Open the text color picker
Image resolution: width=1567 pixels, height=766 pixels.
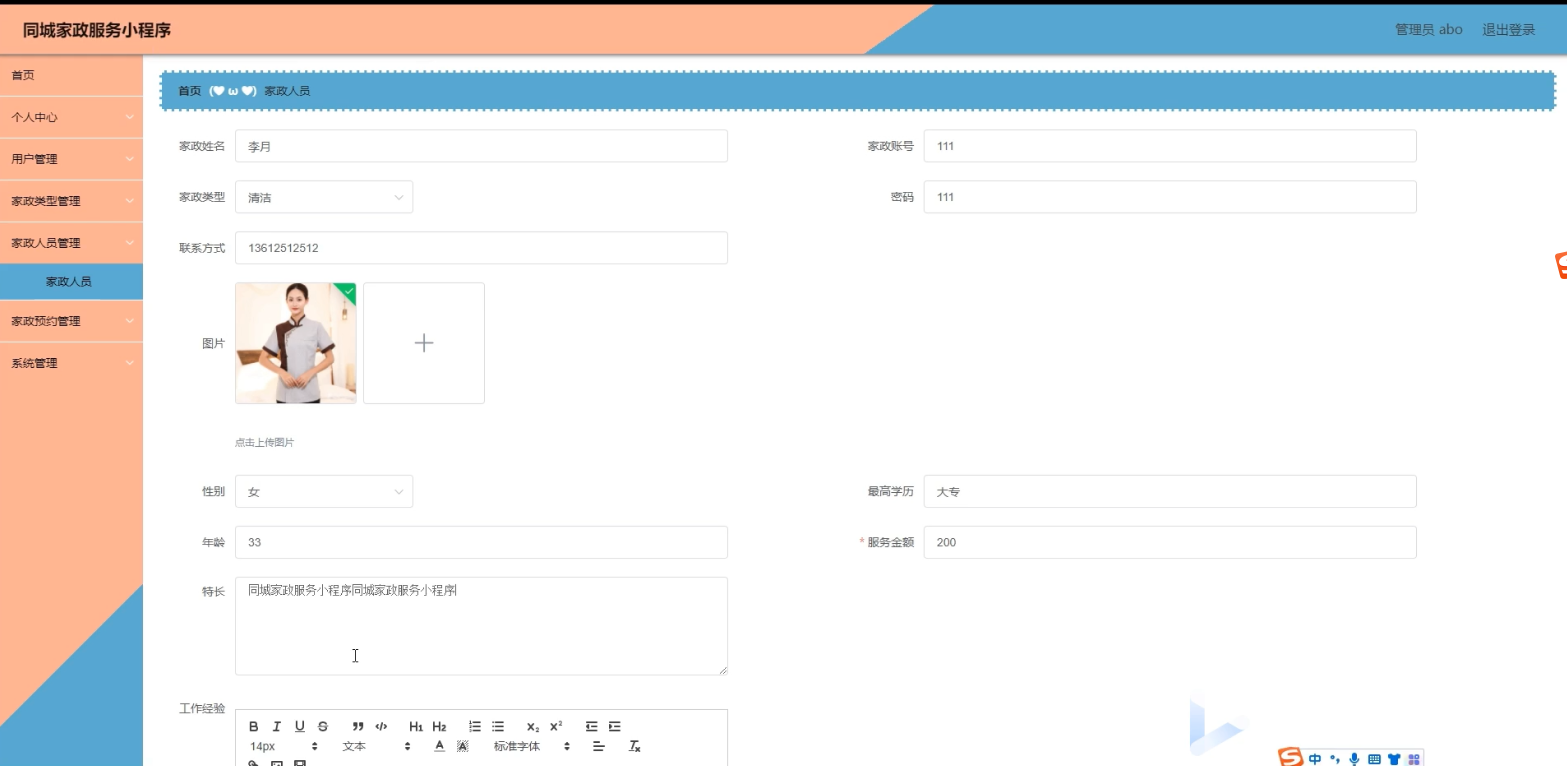pos(439,746)
